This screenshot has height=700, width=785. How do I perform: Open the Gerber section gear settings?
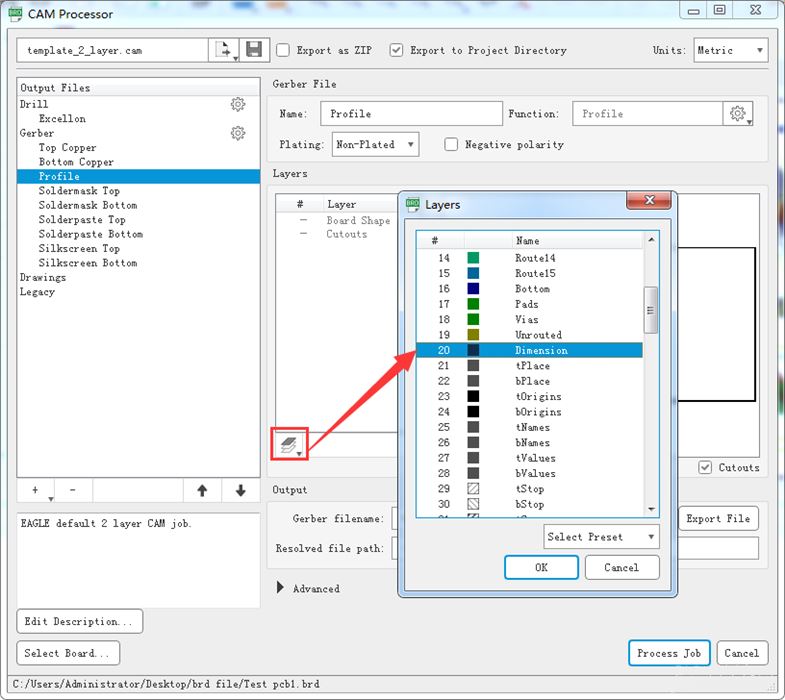(238, 133)
